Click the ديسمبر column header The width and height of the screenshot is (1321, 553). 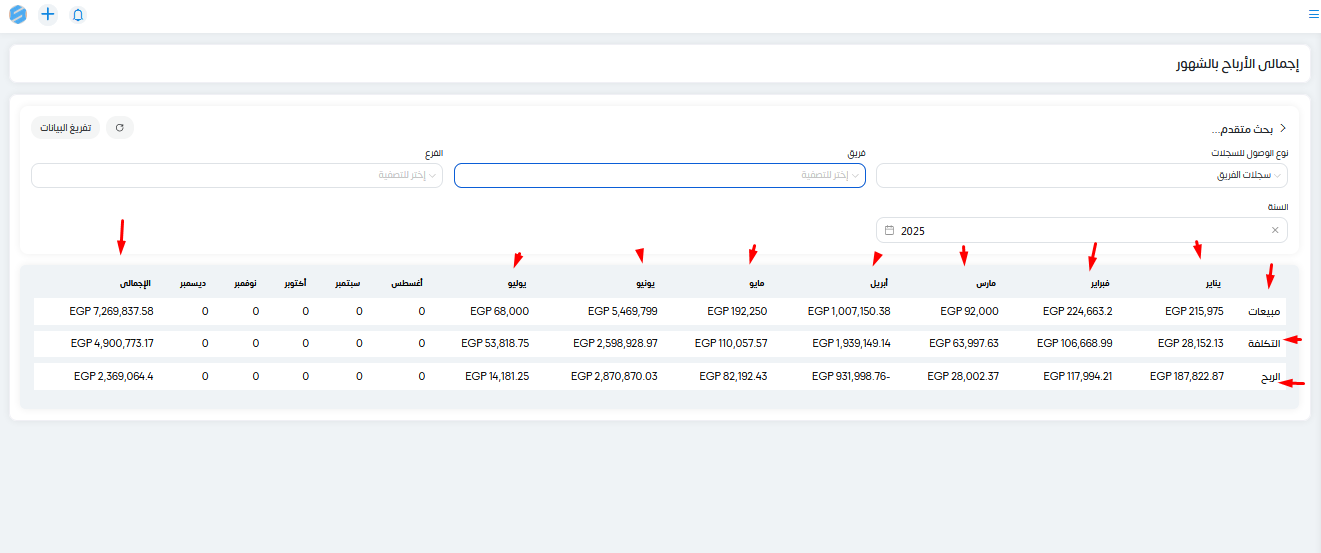[x=193, y=284]
